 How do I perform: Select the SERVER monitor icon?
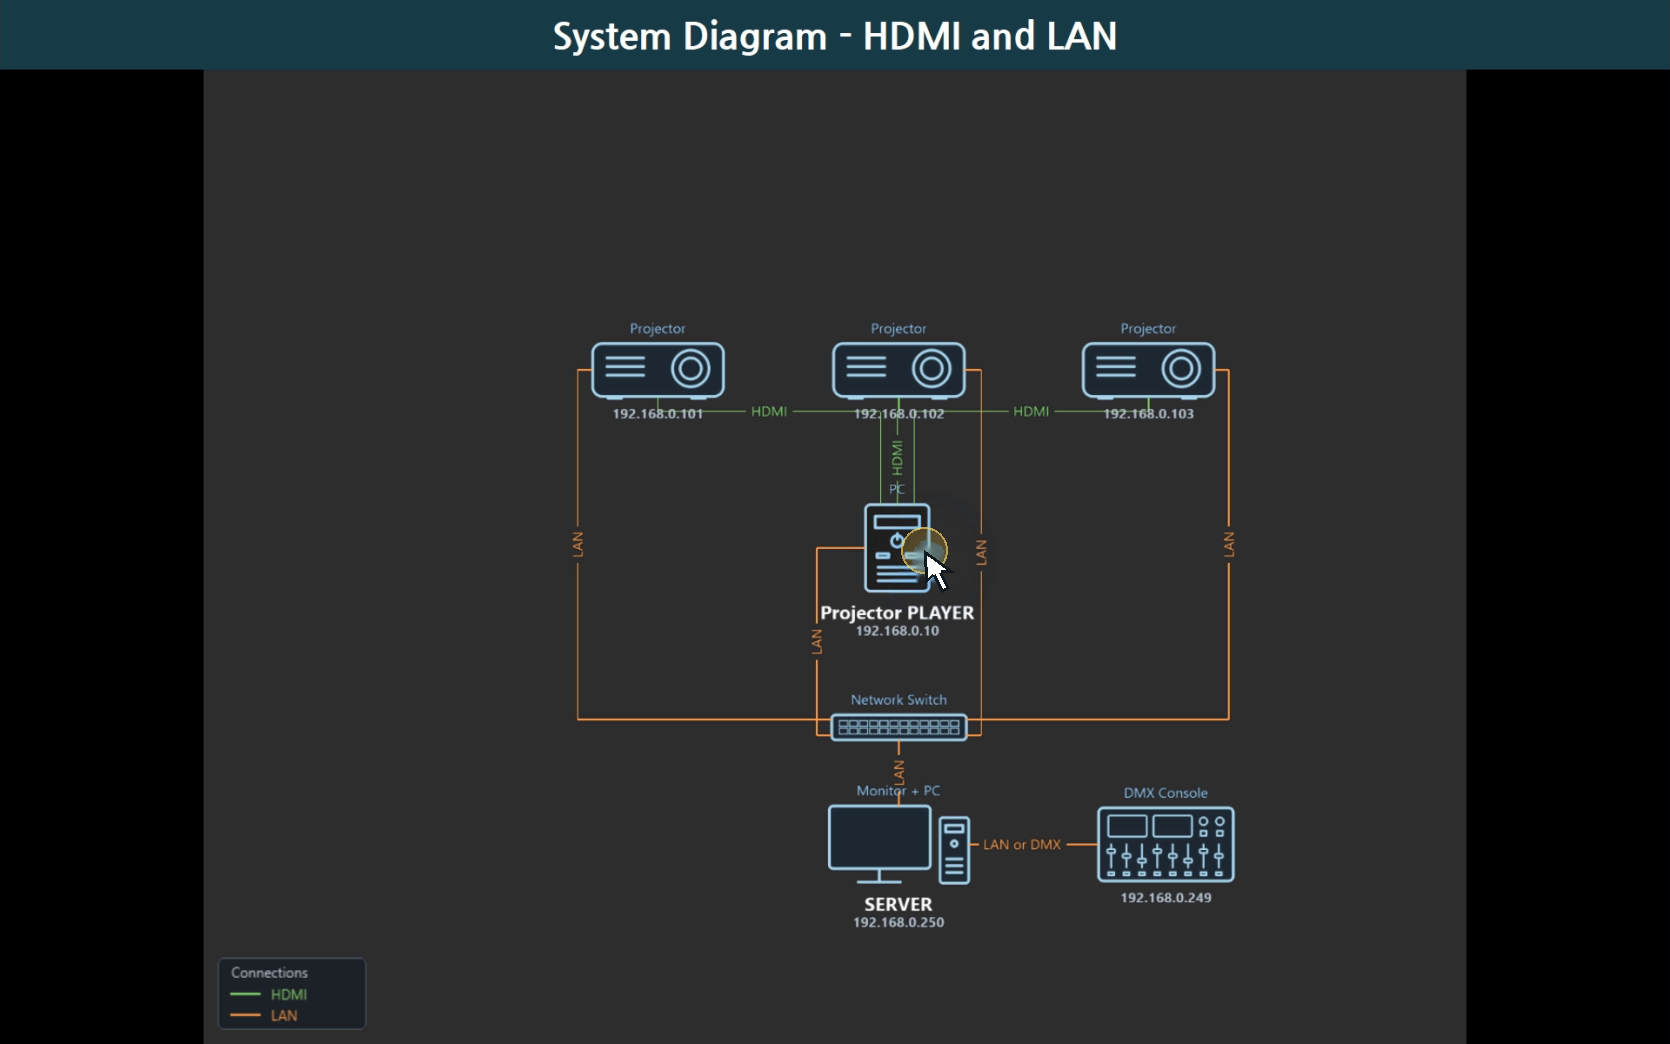click(880, 844)
